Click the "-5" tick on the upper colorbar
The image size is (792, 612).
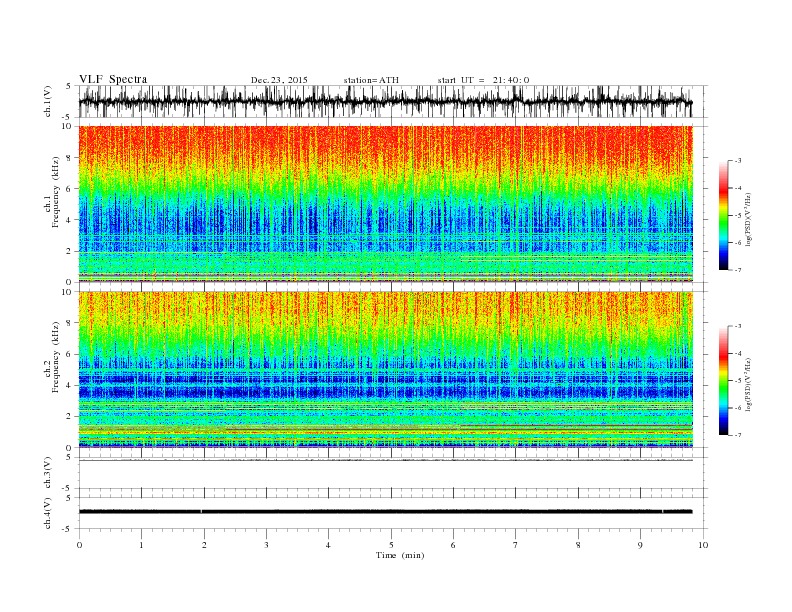738,216
